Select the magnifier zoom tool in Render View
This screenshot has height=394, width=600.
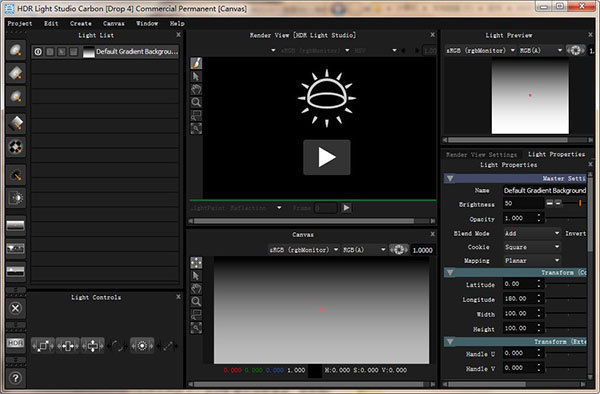[196, 102]
